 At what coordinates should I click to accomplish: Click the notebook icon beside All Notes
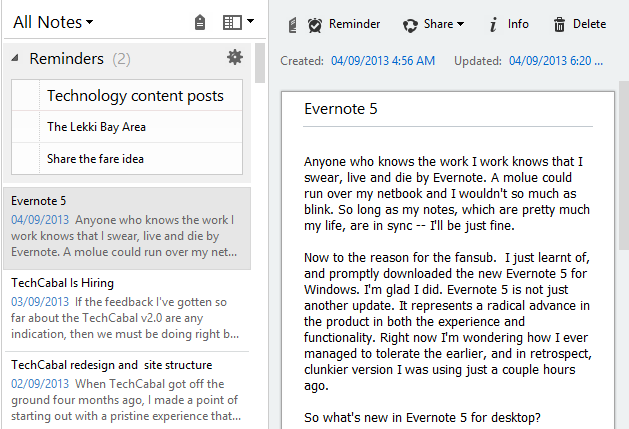pyautogui.click(x=200, y=22)
